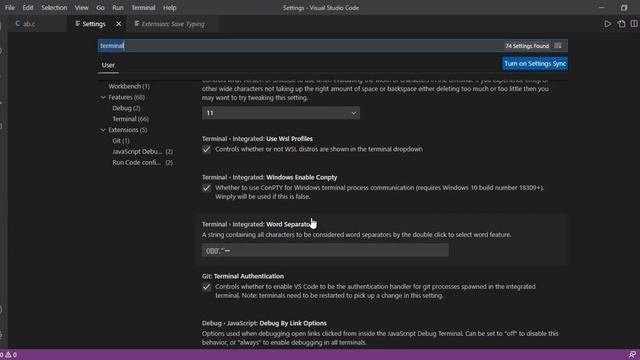Click the 74 Settings Found label

coord(527,46)
